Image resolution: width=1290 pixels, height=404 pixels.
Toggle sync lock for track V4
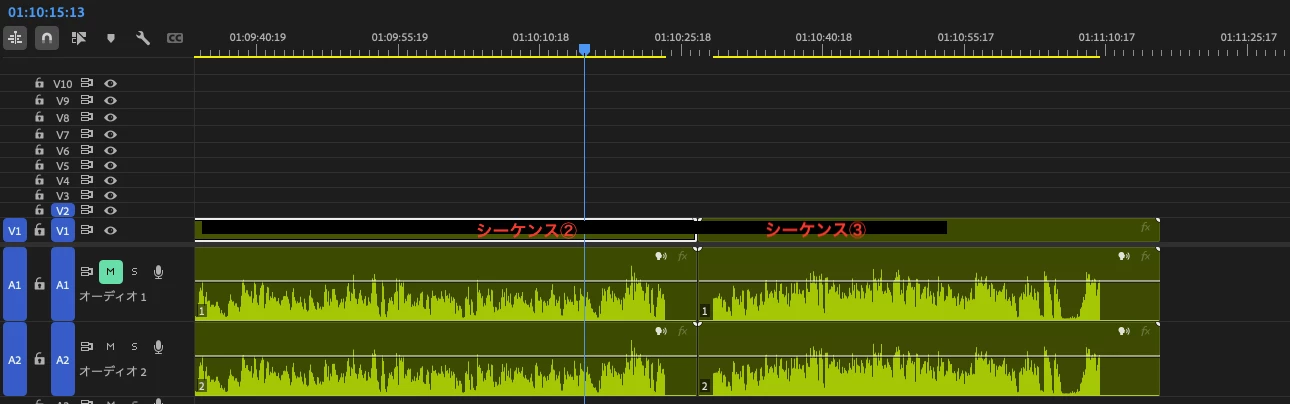(87, 181)
